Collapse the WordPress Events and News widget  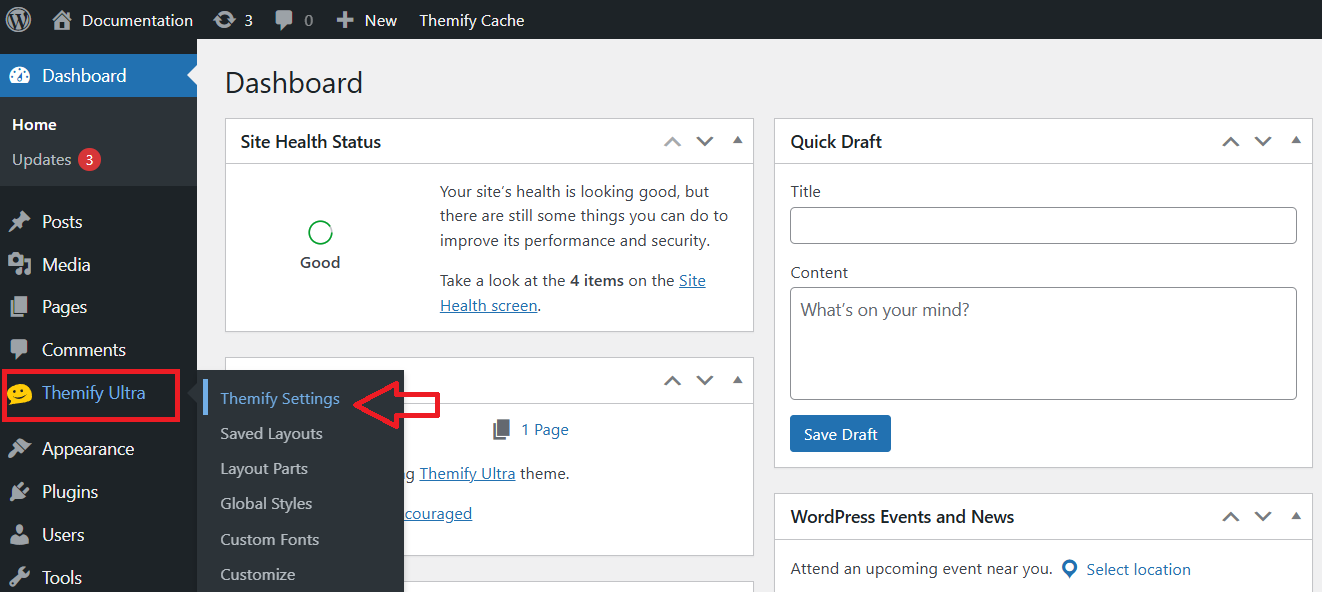(x=1295, y=516)
